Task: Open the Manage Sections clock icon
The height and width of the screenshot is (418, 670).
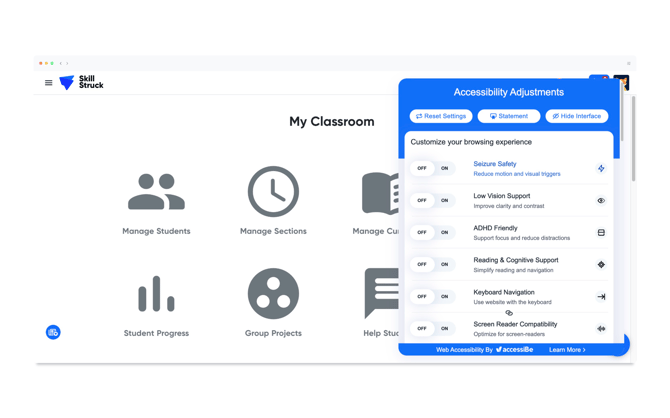Action: pyautogui.click(x=273, y=191)
